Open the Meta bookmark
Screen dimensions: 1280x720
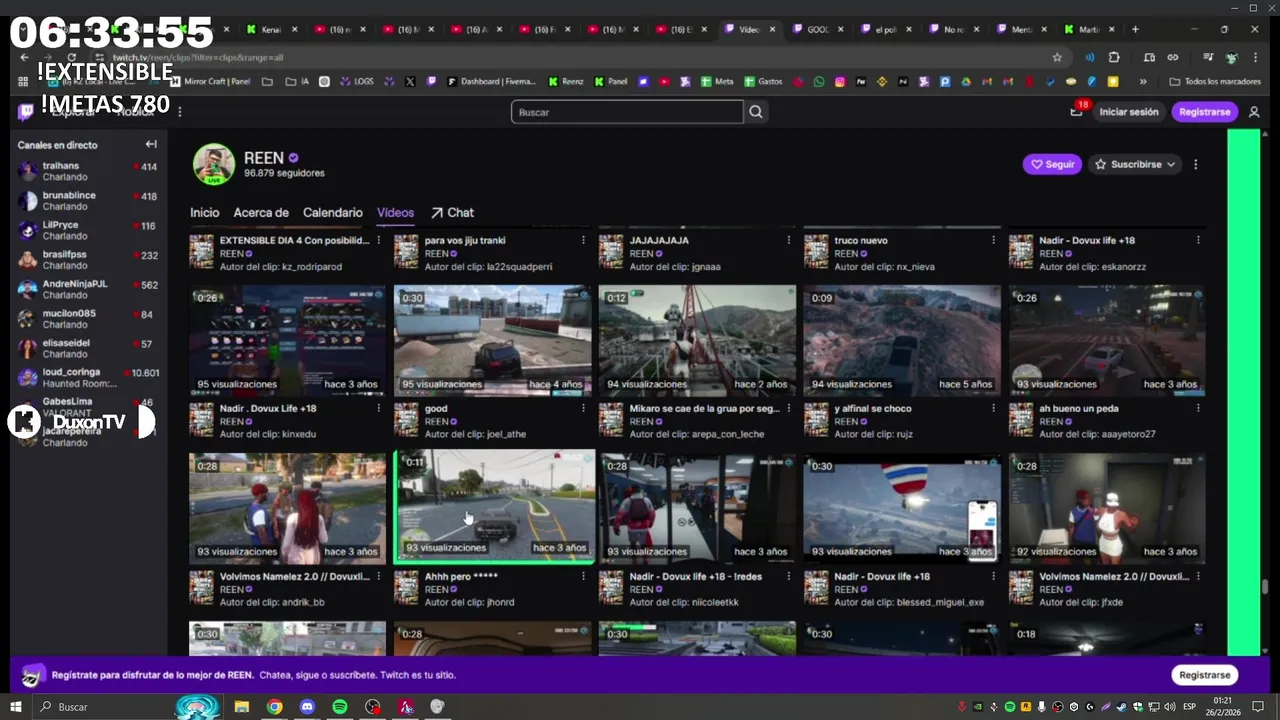[718, 81]
